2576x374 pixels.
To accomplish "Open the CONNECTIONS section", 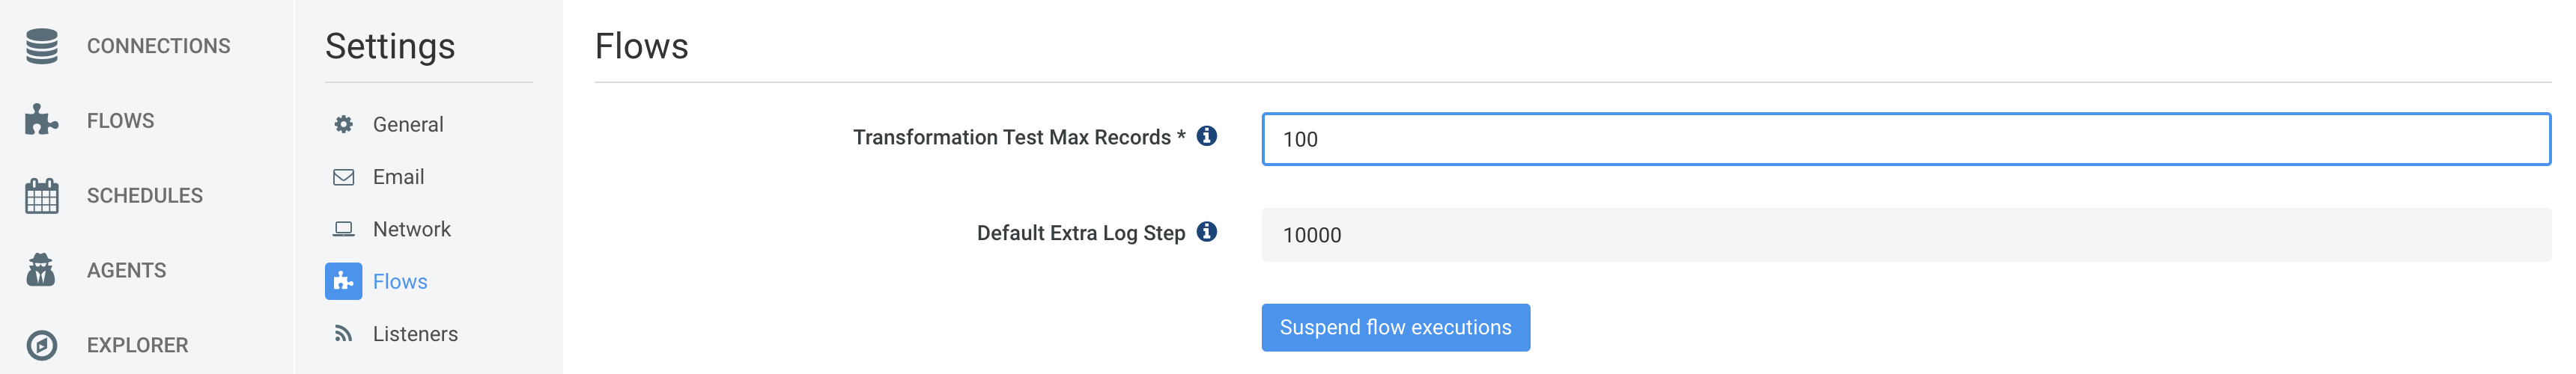I will point(158,46).
